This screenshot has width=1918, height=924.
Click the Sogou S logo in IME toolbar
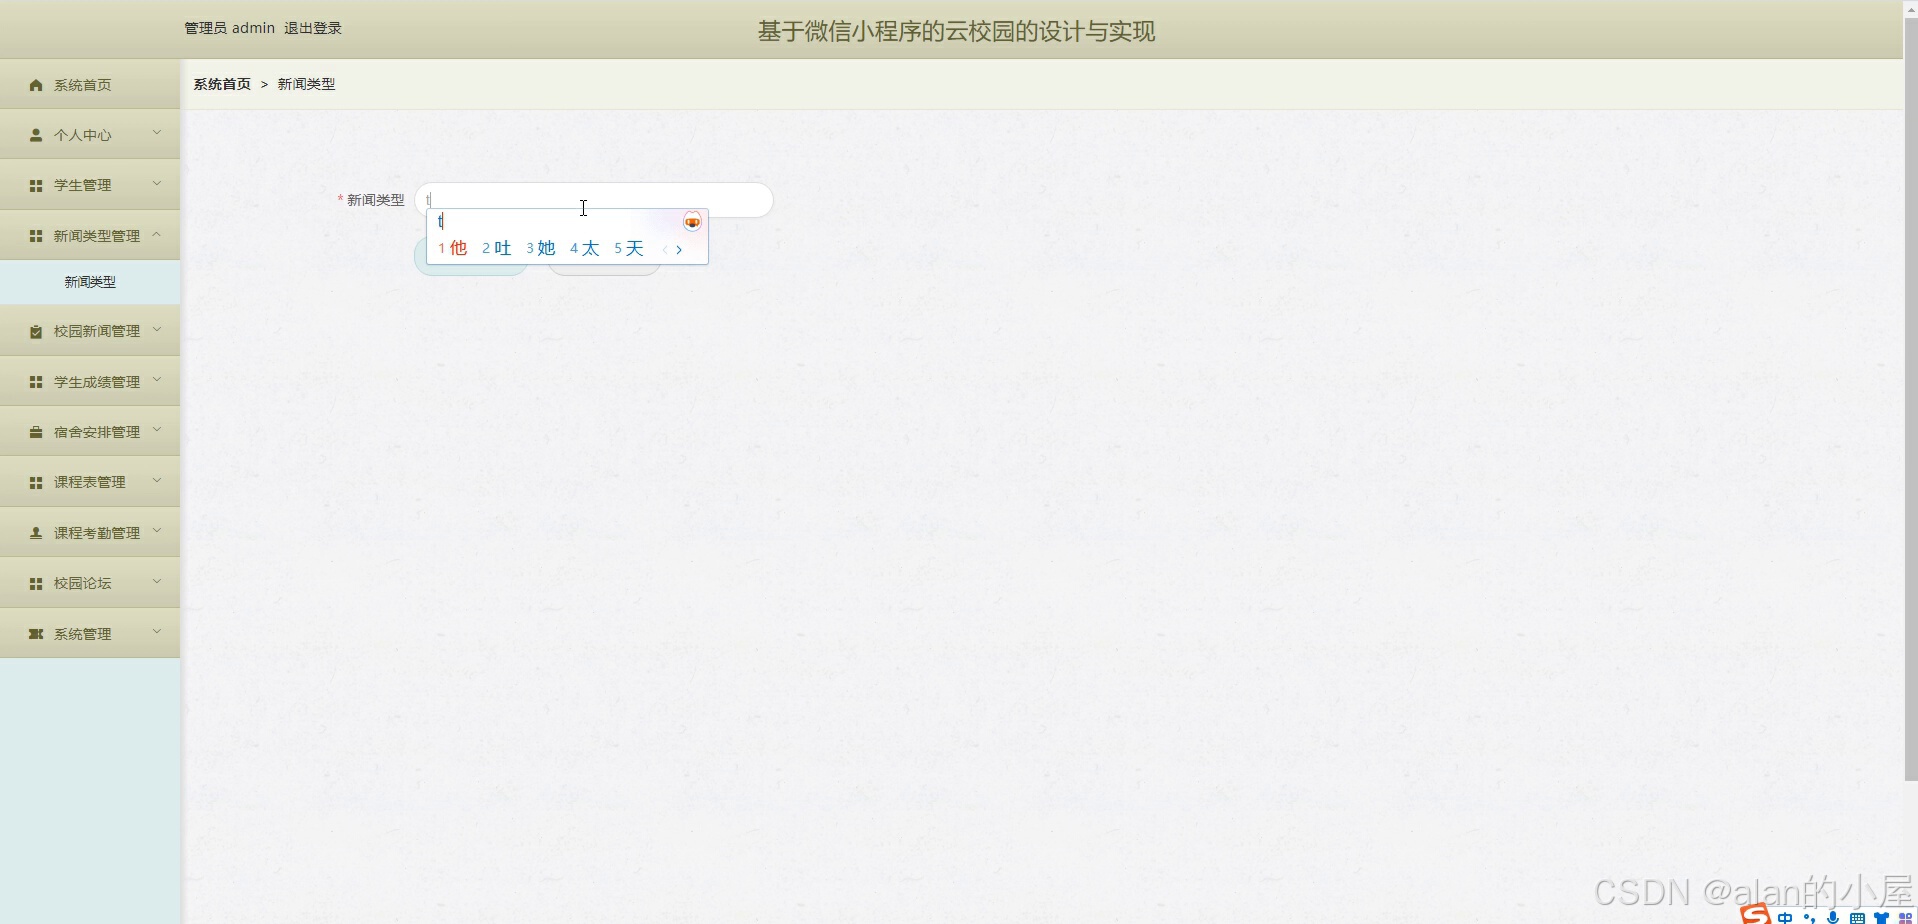pyautogui.click(x=1755, y=914)
